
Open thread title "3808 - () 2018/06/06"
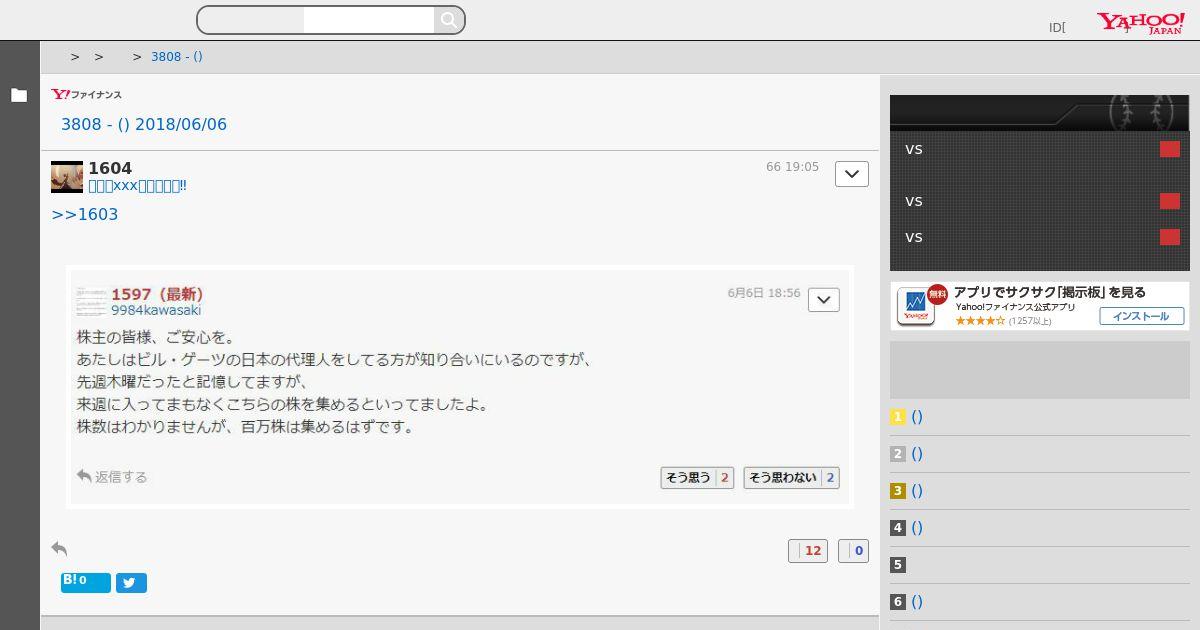tap(144, 124)
